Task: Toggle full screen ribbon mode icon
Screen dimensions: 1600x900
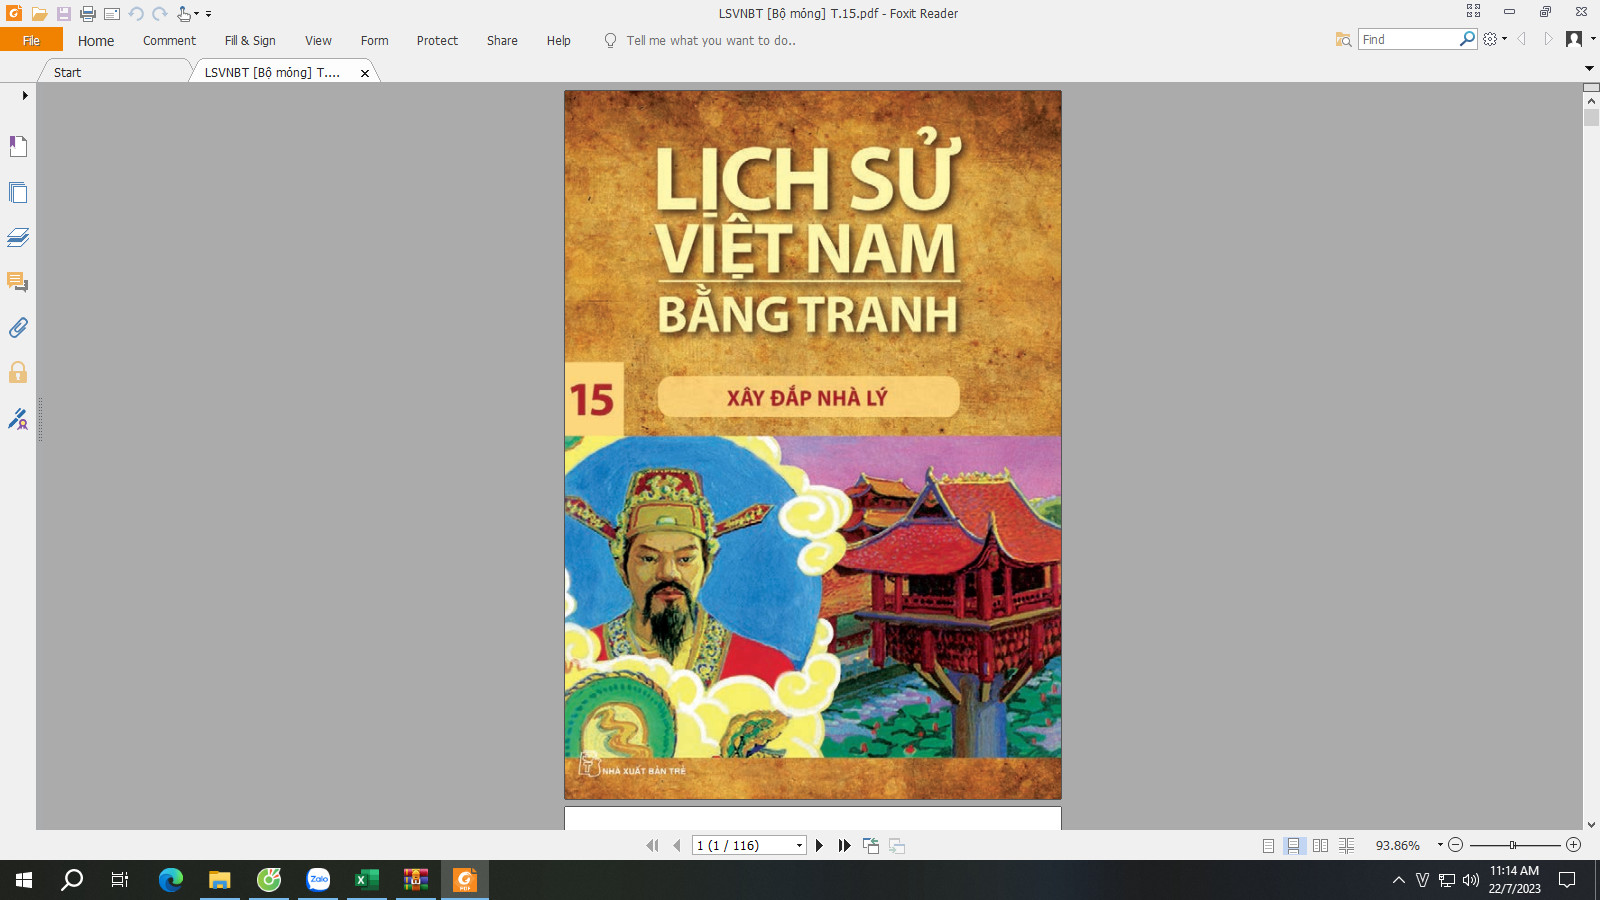Action: pyautogui.click(x=1473, y=11)
